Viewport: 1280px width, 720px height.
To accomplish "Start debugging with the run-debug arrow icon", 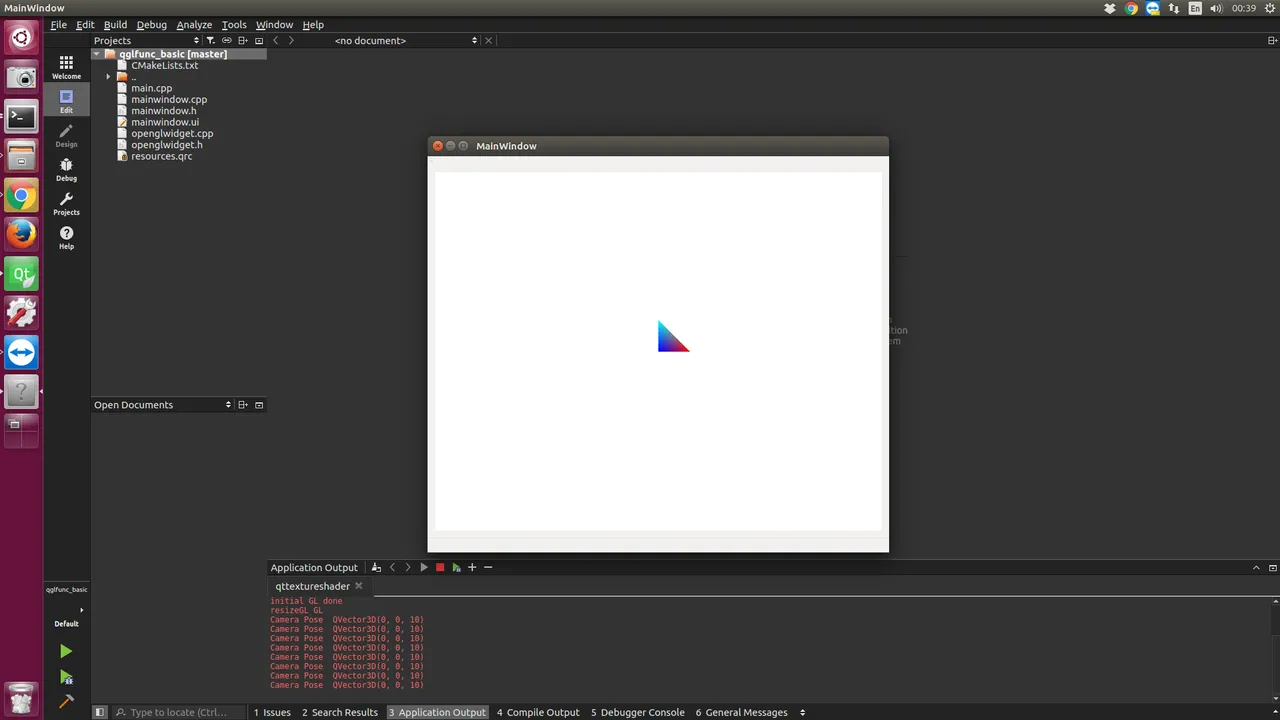I will point(66,677).
